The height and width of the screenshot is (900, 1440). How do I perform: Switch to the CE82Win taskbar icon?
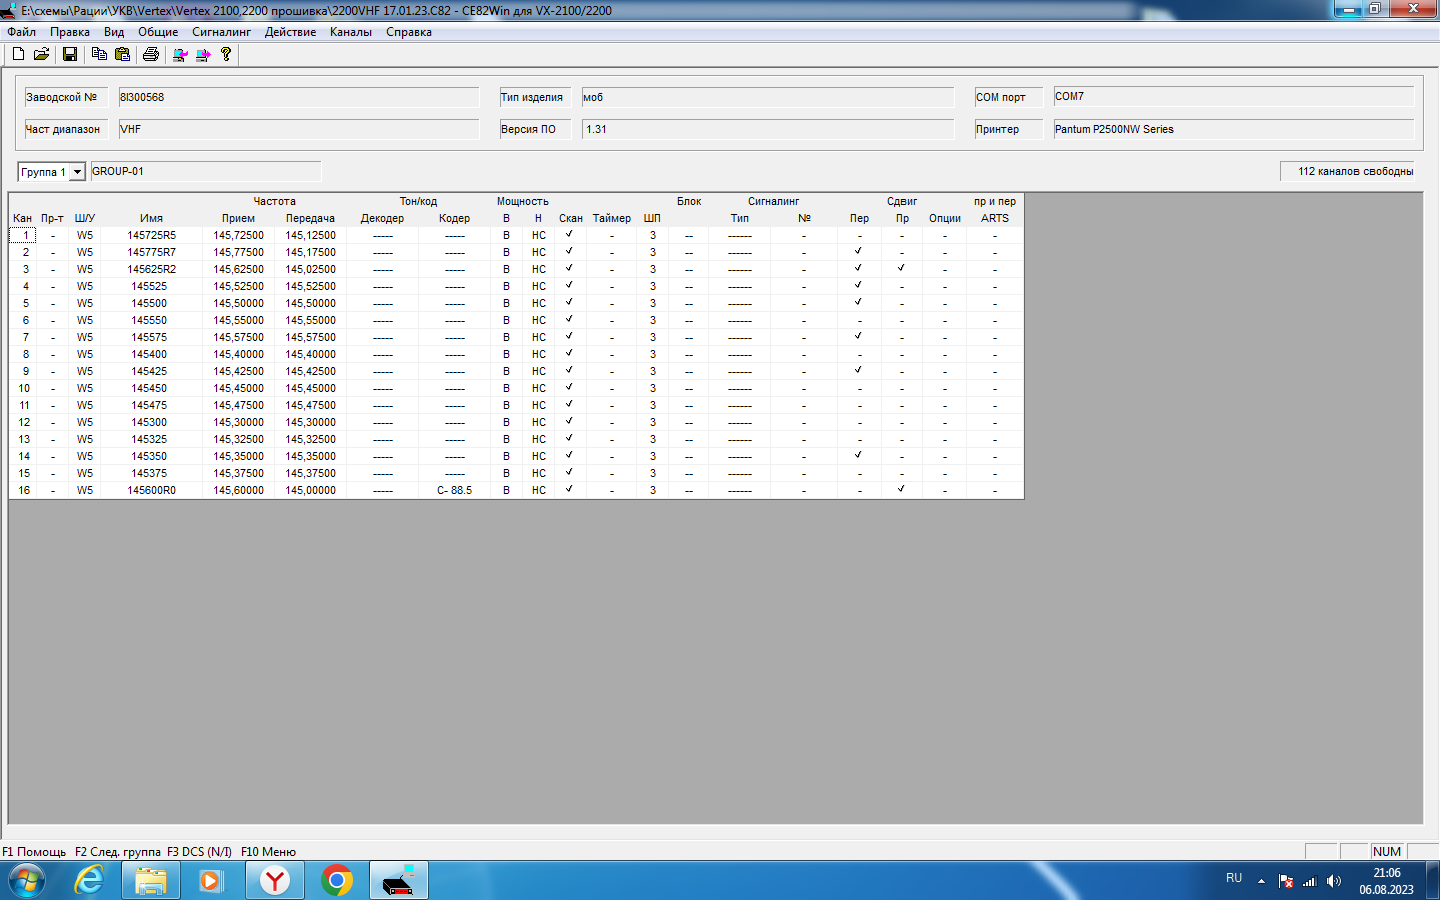coord(399,881)
